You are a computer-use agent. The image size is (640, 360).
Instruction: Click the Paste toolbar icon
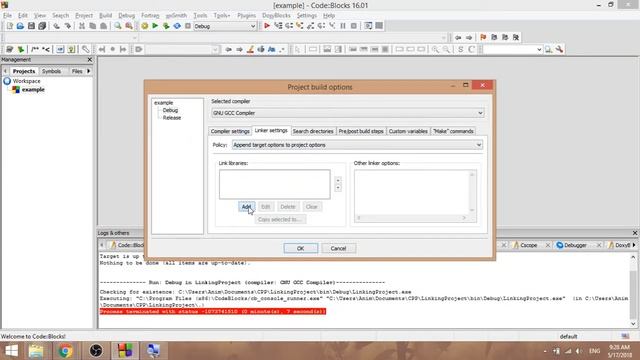pyautogui.click(x=104, y=26)
